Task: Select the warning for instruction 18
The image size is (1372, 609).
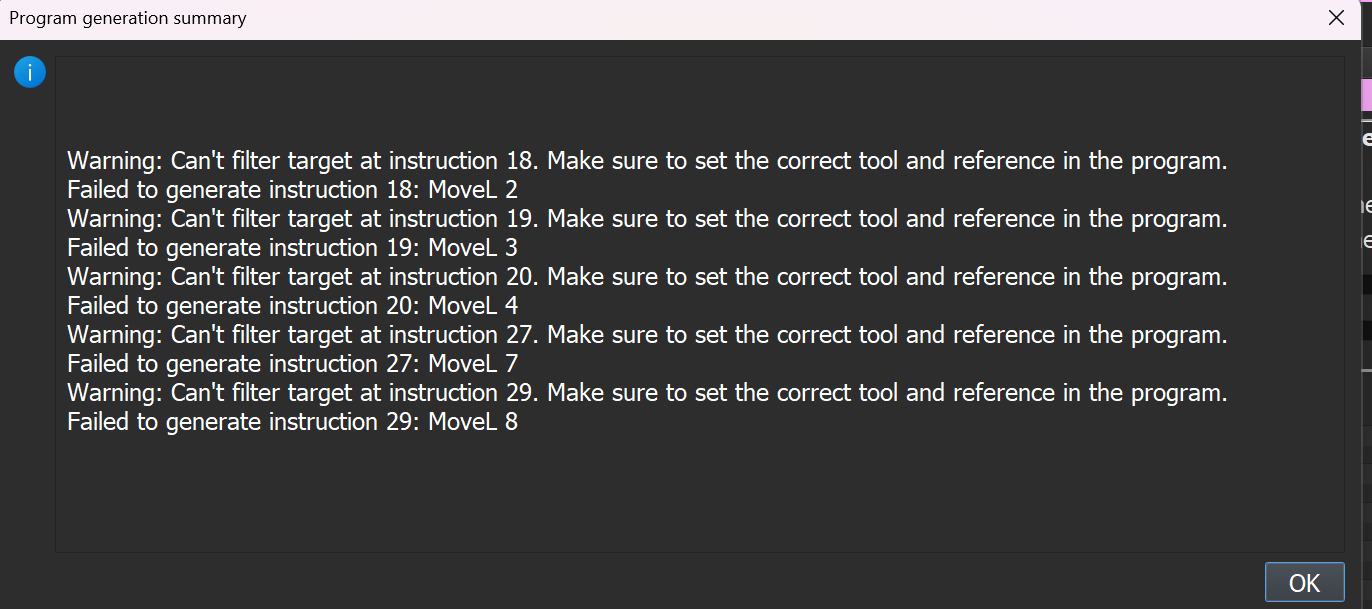Action: pos(646,161)
